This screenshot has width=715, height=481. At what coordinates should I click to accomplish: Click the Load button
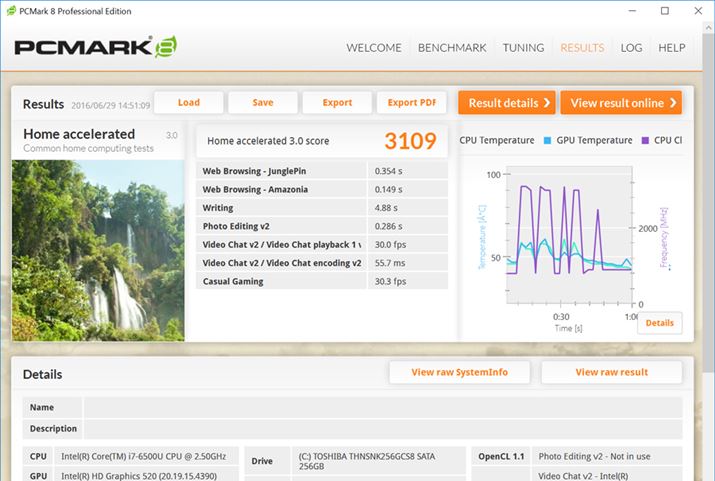(189, 103)
